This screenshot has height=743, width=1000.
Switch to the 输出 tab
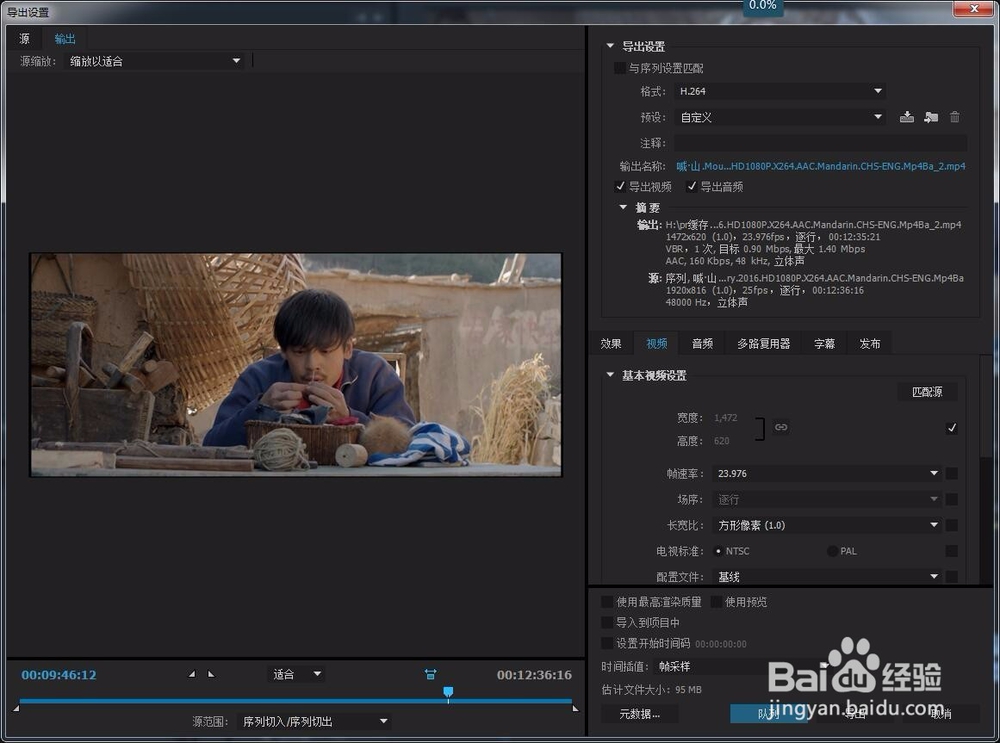coord(65,39)
